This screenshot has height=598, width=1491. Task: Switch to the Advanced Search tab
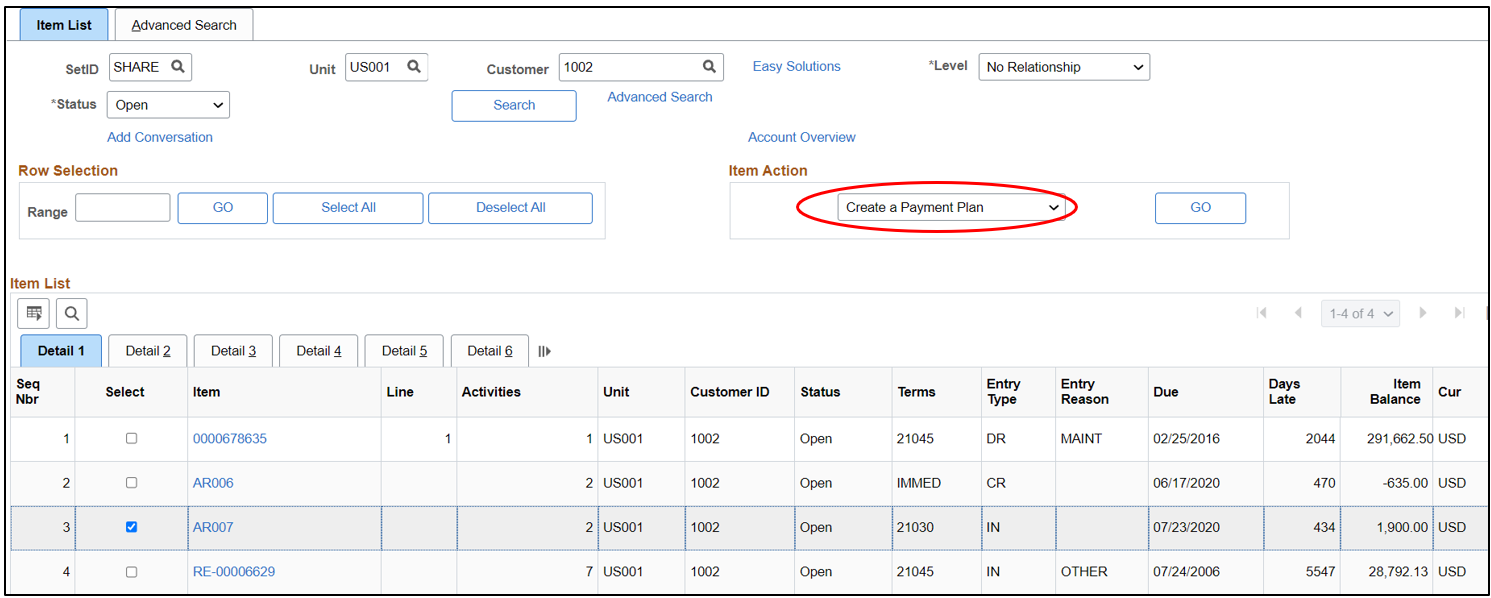pyautogui.click(x=184, y=25)
